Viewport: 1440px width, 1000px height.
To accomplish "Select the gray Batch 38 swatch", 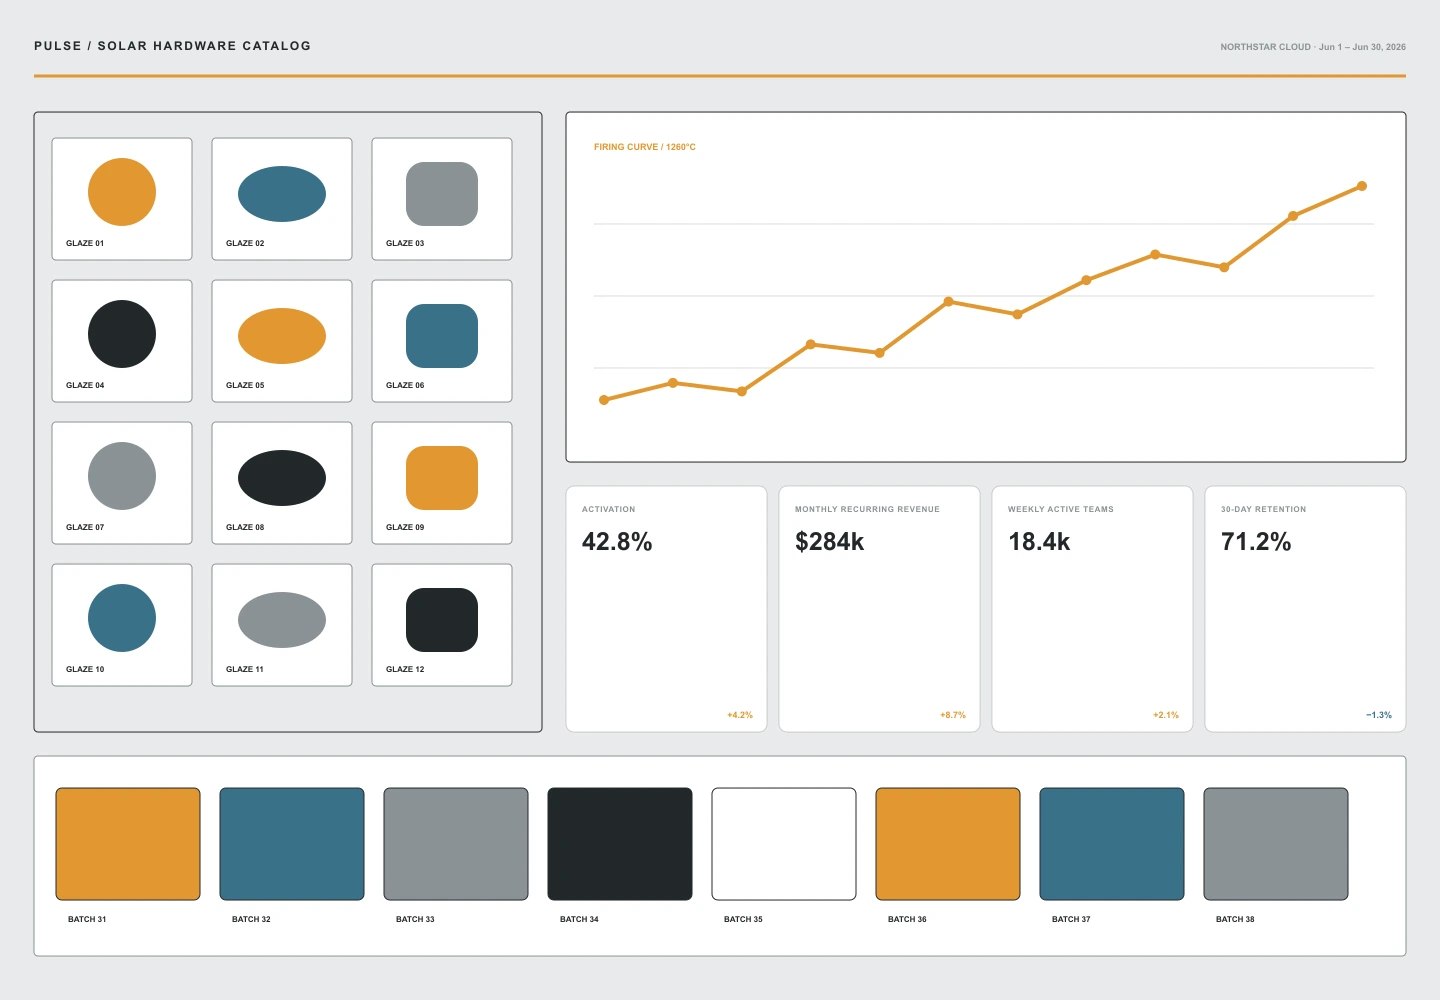I will 1276,844.
